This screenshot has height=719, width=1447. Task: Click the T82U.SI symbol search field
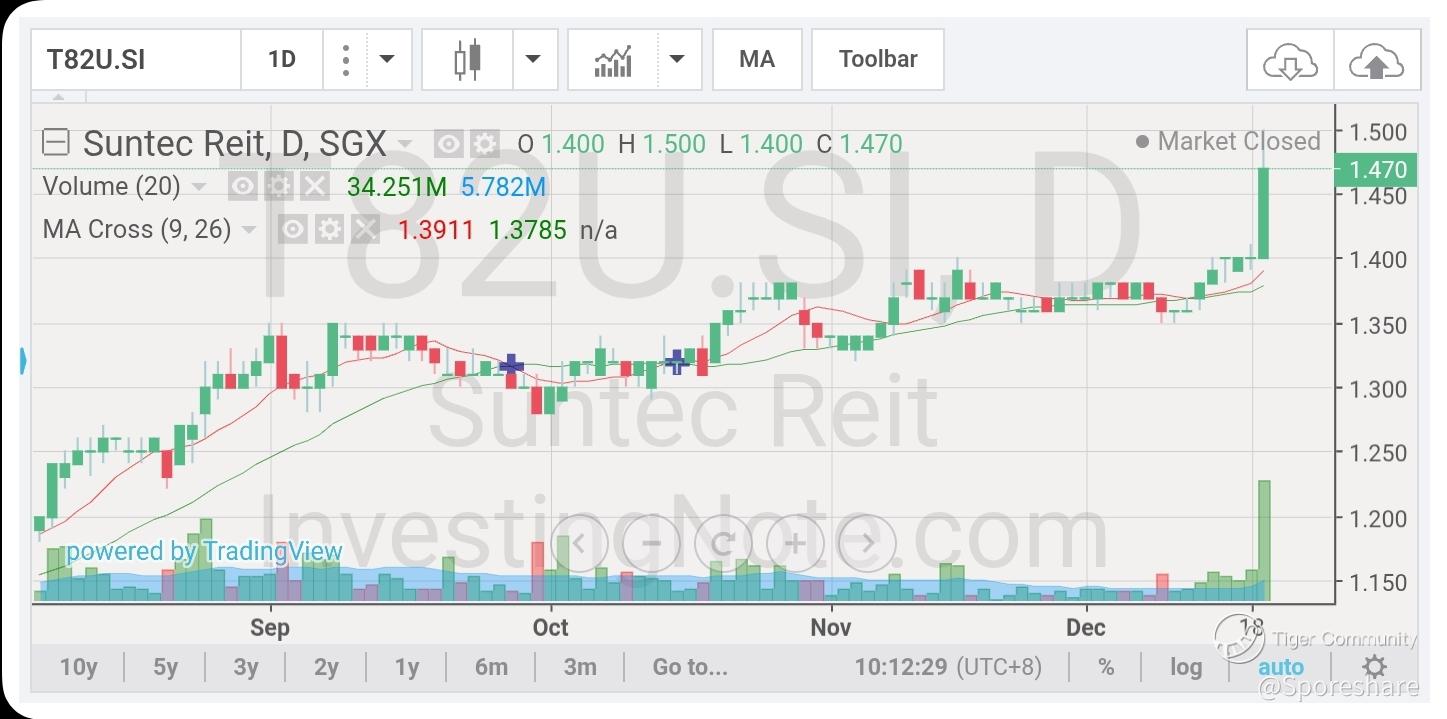tap(136, 59)
